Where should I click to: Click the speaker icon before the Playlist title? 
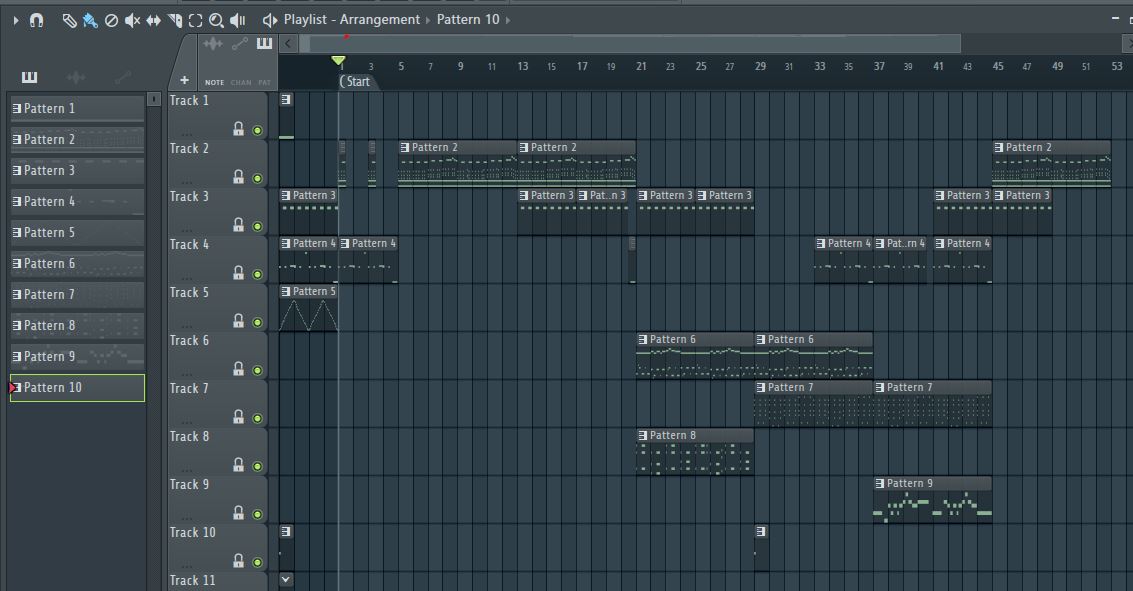(x=270, y=20)
